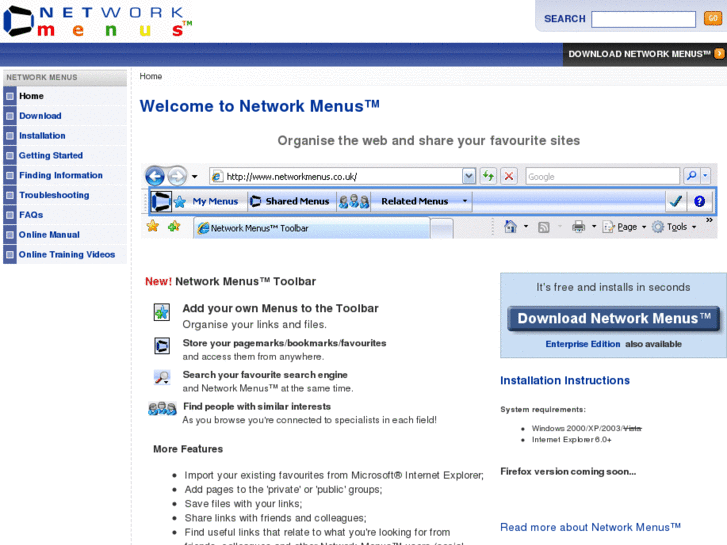727x545 pixels.
Task: Open the Finding Information sidebar item
Action: pyautogui.click(x=61, y=175)
